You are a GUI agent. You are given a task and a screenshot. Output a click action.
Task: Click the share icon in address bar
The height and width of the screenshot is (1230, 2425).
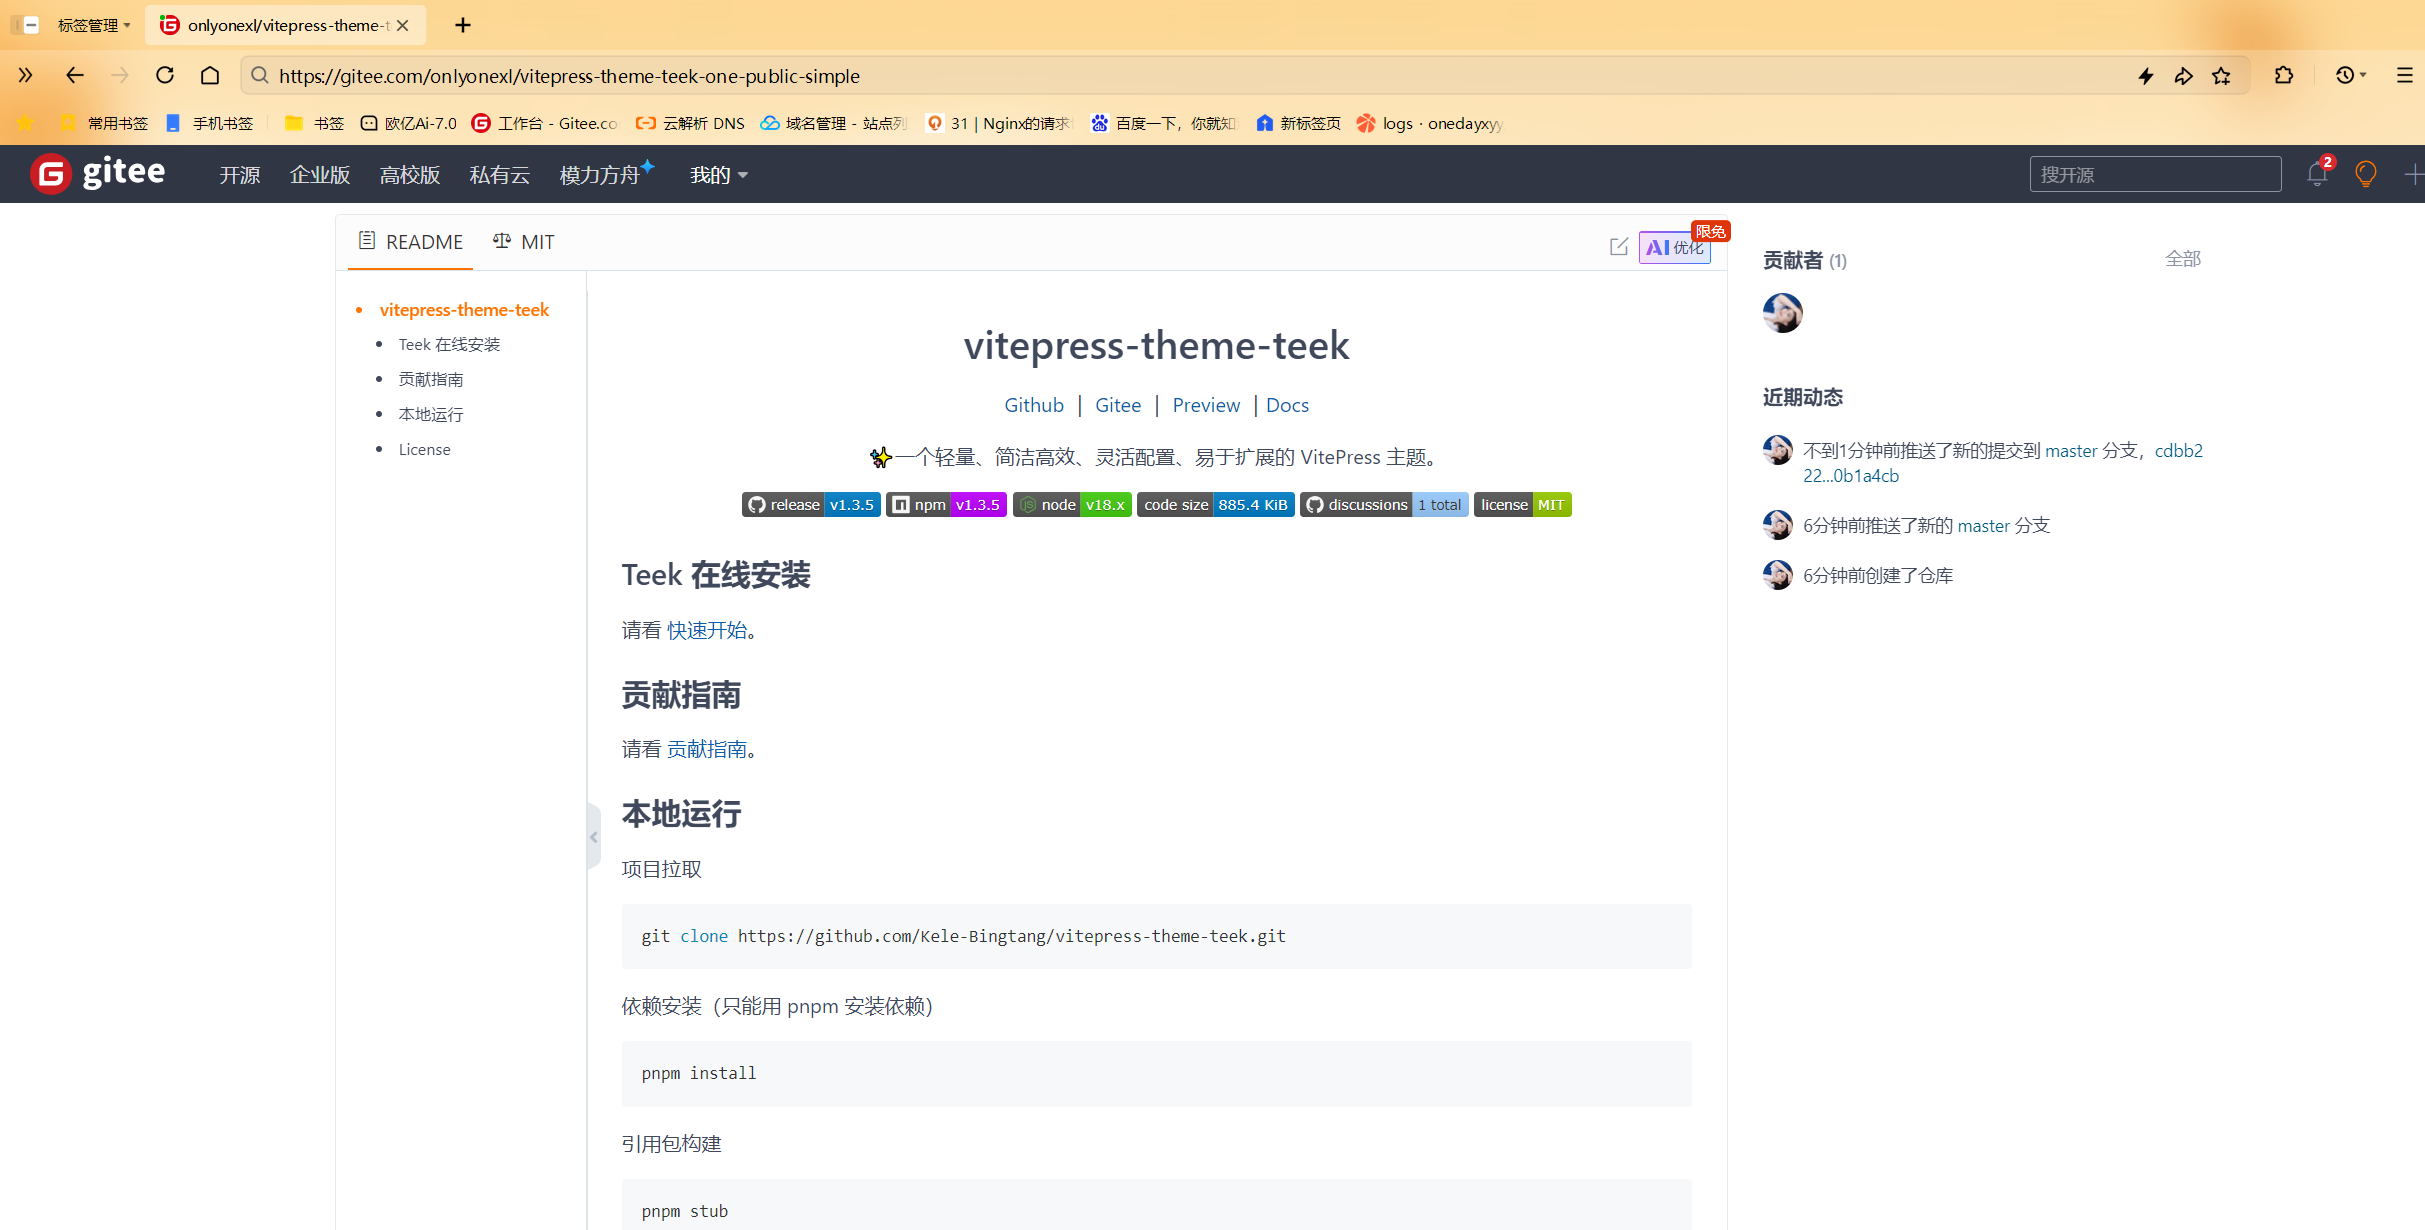click(2184, 76)
